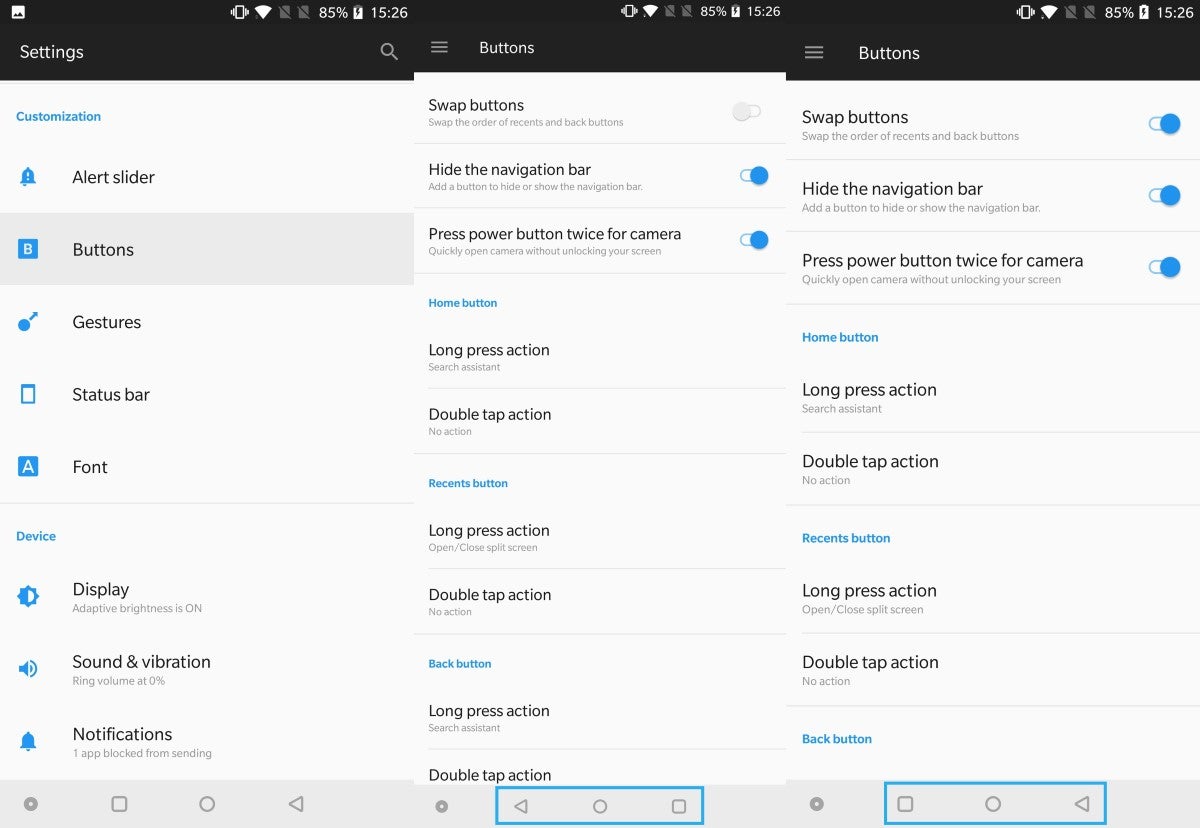Open Status bar settings
The width and height of the screenshot is (1200, 828).
(x=207, y=394)
